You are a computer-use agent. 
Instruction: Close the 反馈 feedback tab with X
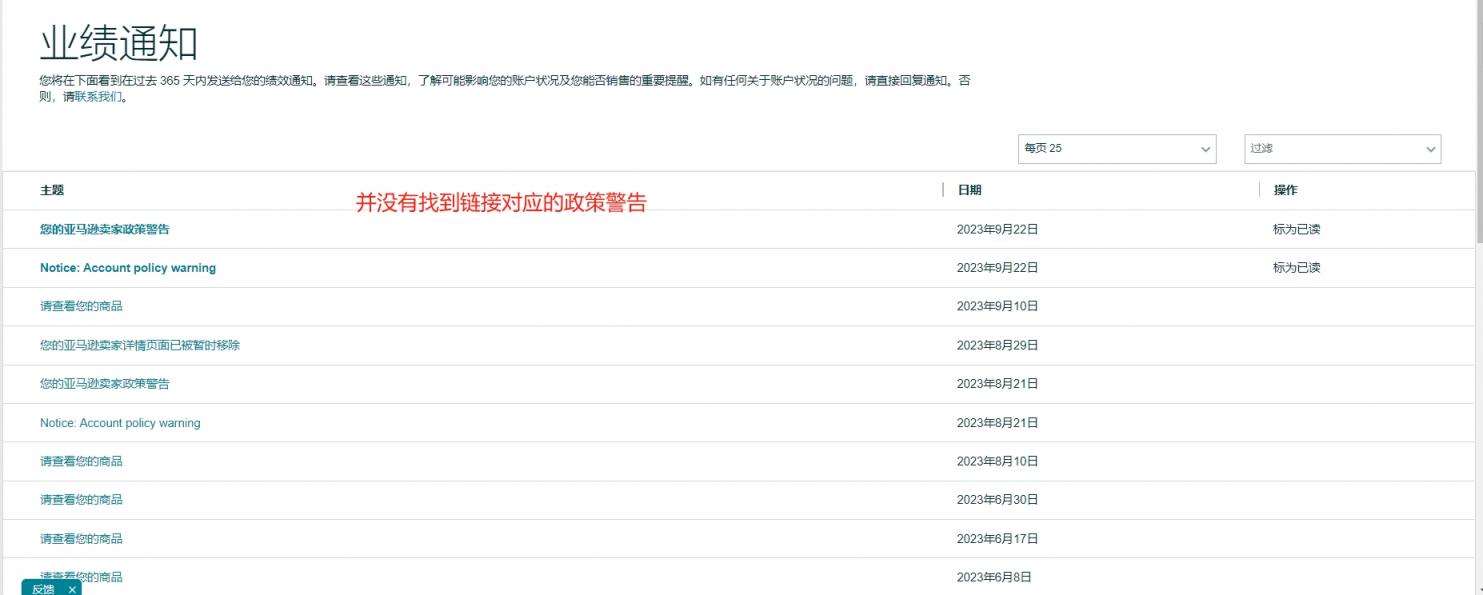(72, 589)
